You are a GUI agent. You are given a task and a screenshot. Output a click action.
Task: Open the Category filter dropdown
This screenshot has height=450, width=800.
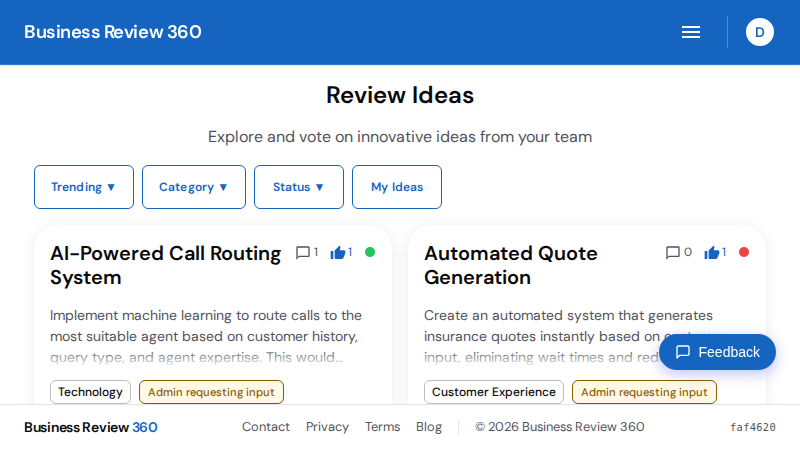tap(194, 187)
